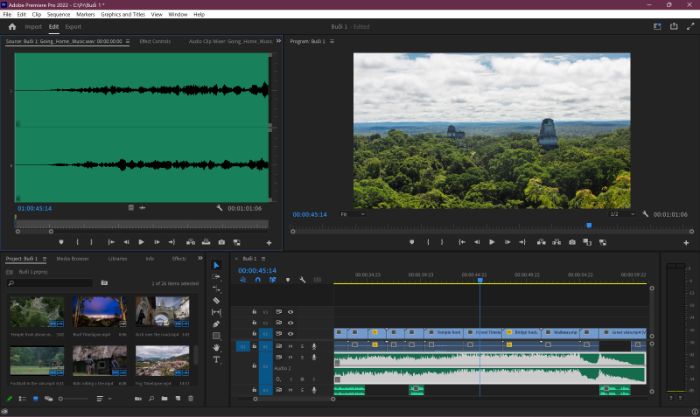Play sequence in Program monitor

point(492,242)
